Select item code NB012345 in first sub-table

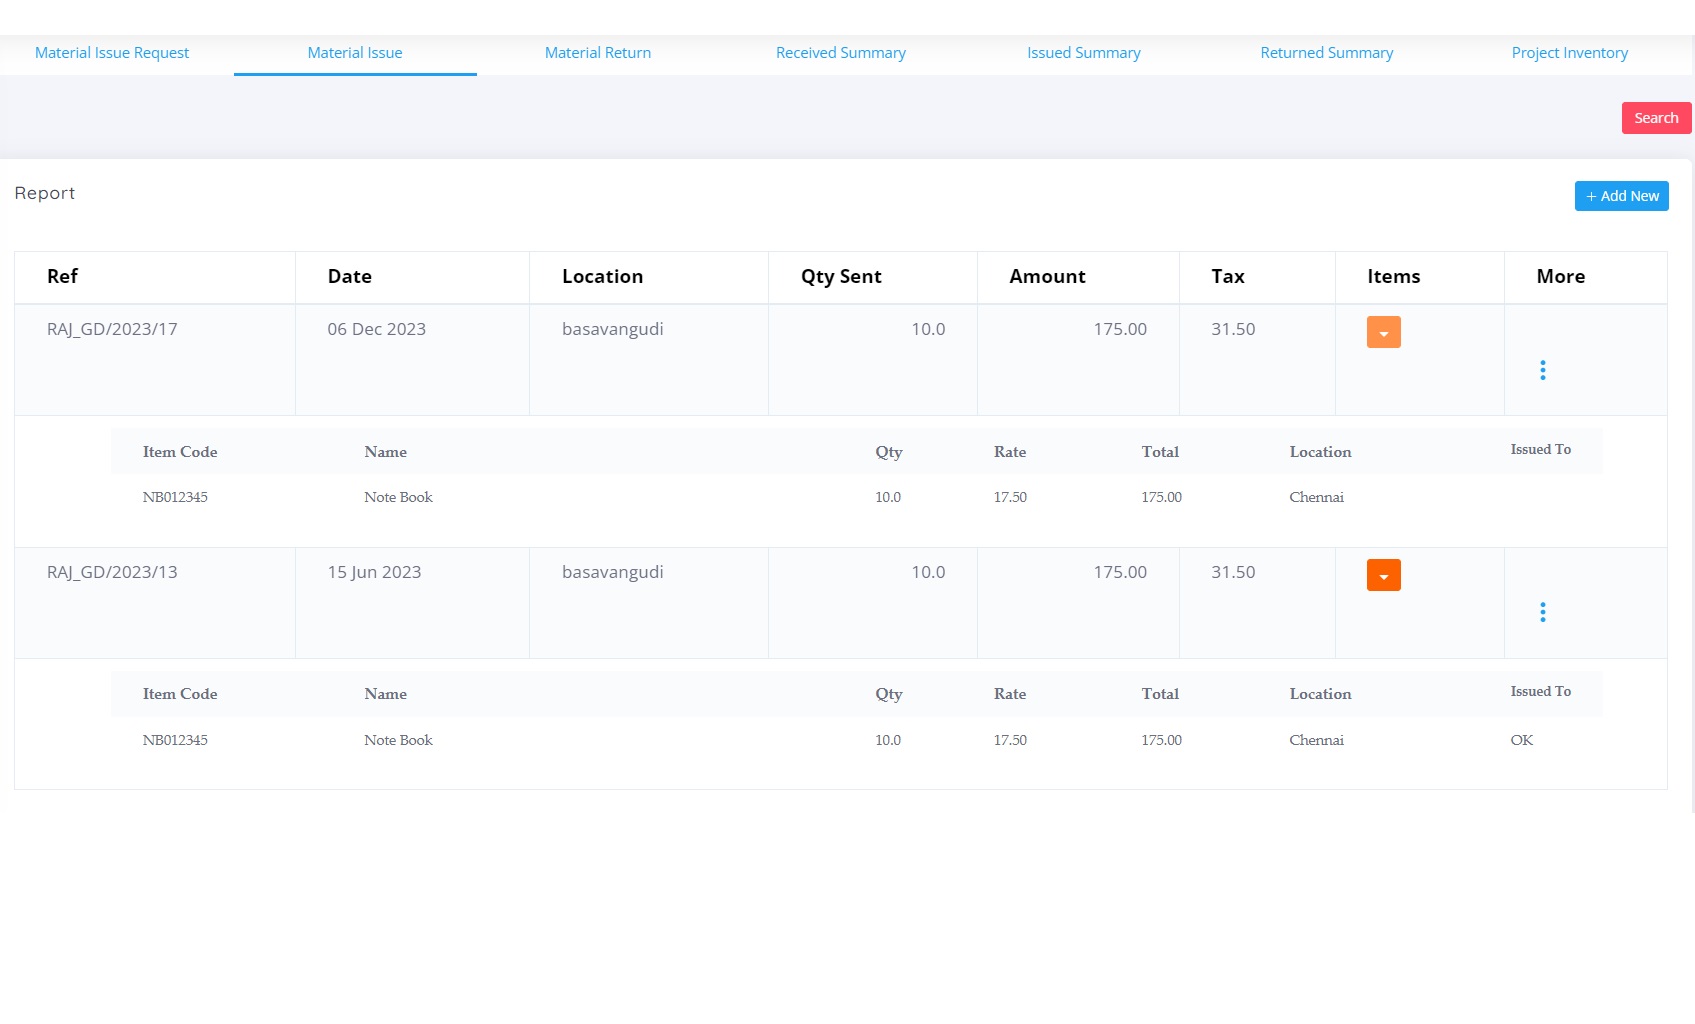pos(175,497)
